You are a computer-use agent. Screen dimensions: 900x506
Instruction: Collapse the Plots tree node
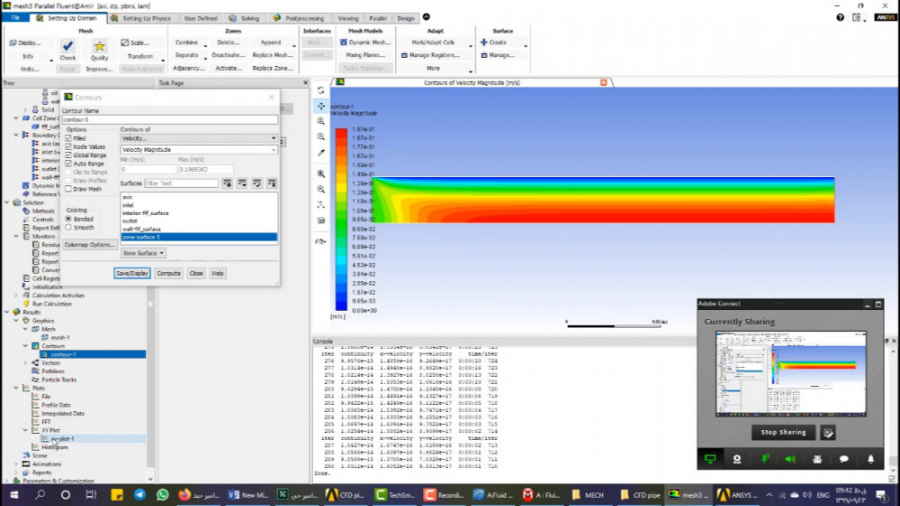17,388
